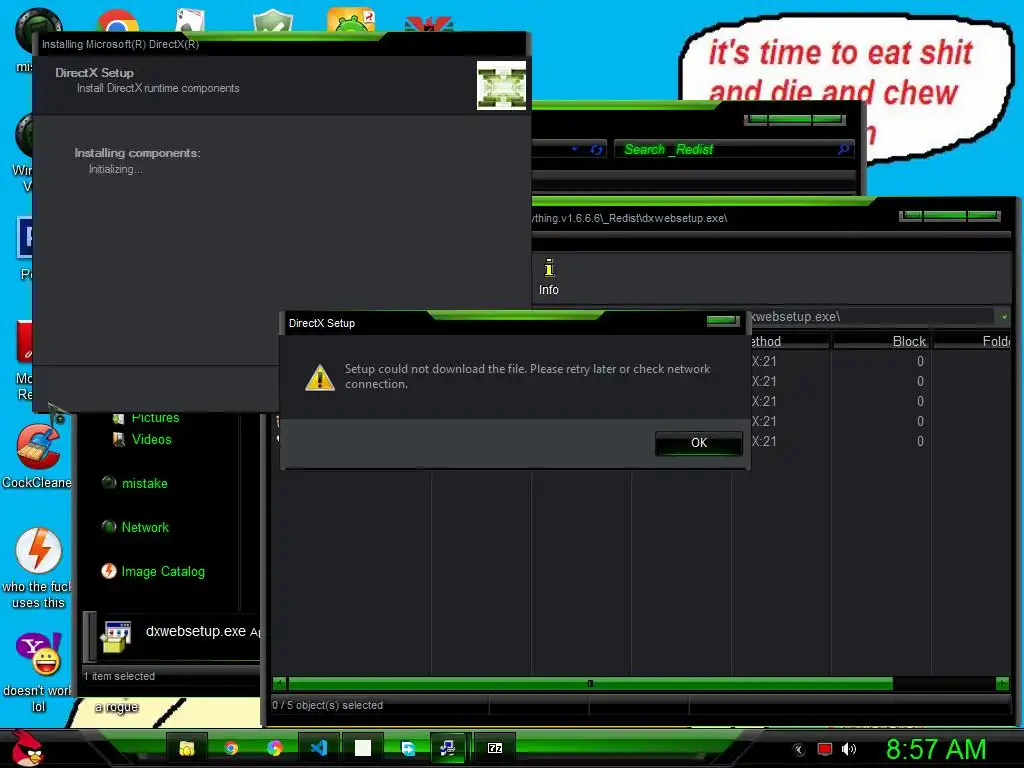Viewport: 1024px width, 768px height.
Task: Click the 7-Zip title bar path text with _Redist\dxwebsetup.exe\
Action: (630, 218)
